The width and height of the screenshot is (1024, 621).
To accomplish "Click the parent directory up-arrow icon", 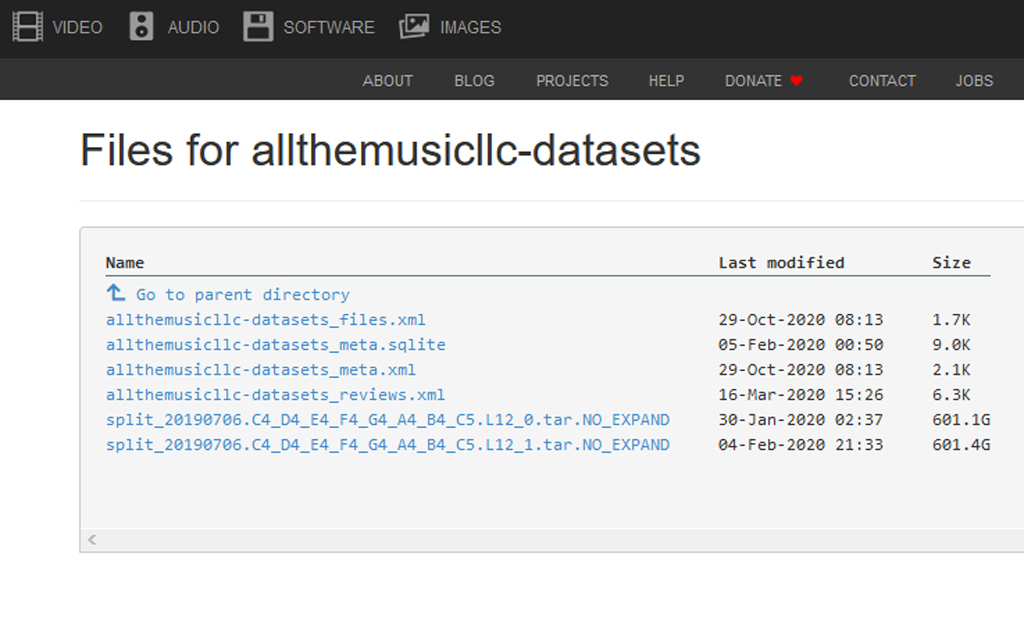I will tap(116, 293).
